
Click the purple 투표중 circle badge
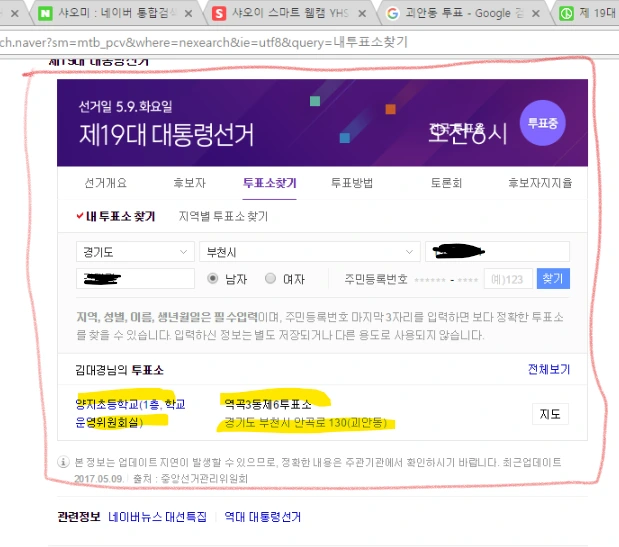(x=542, y=123)
